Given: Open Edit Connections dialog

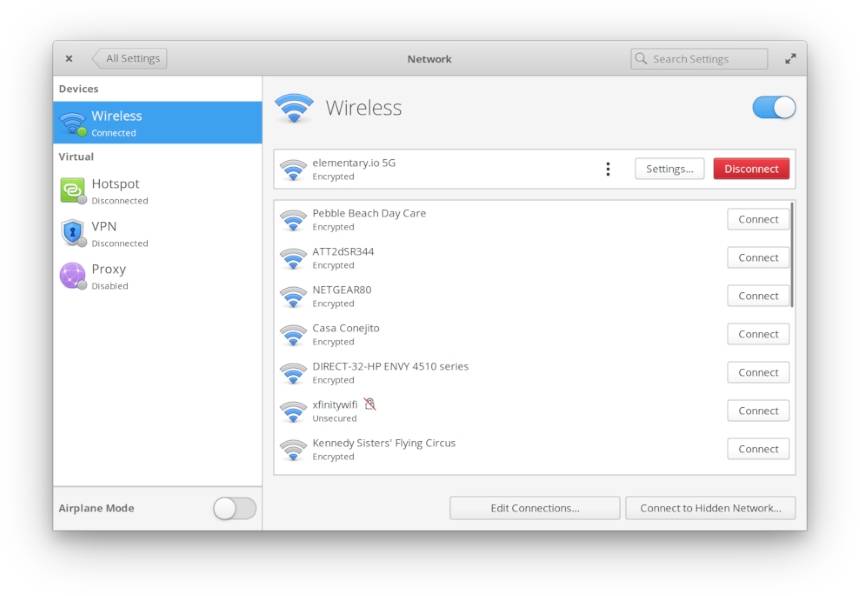Looking at the screenshot, I should 534,508.
